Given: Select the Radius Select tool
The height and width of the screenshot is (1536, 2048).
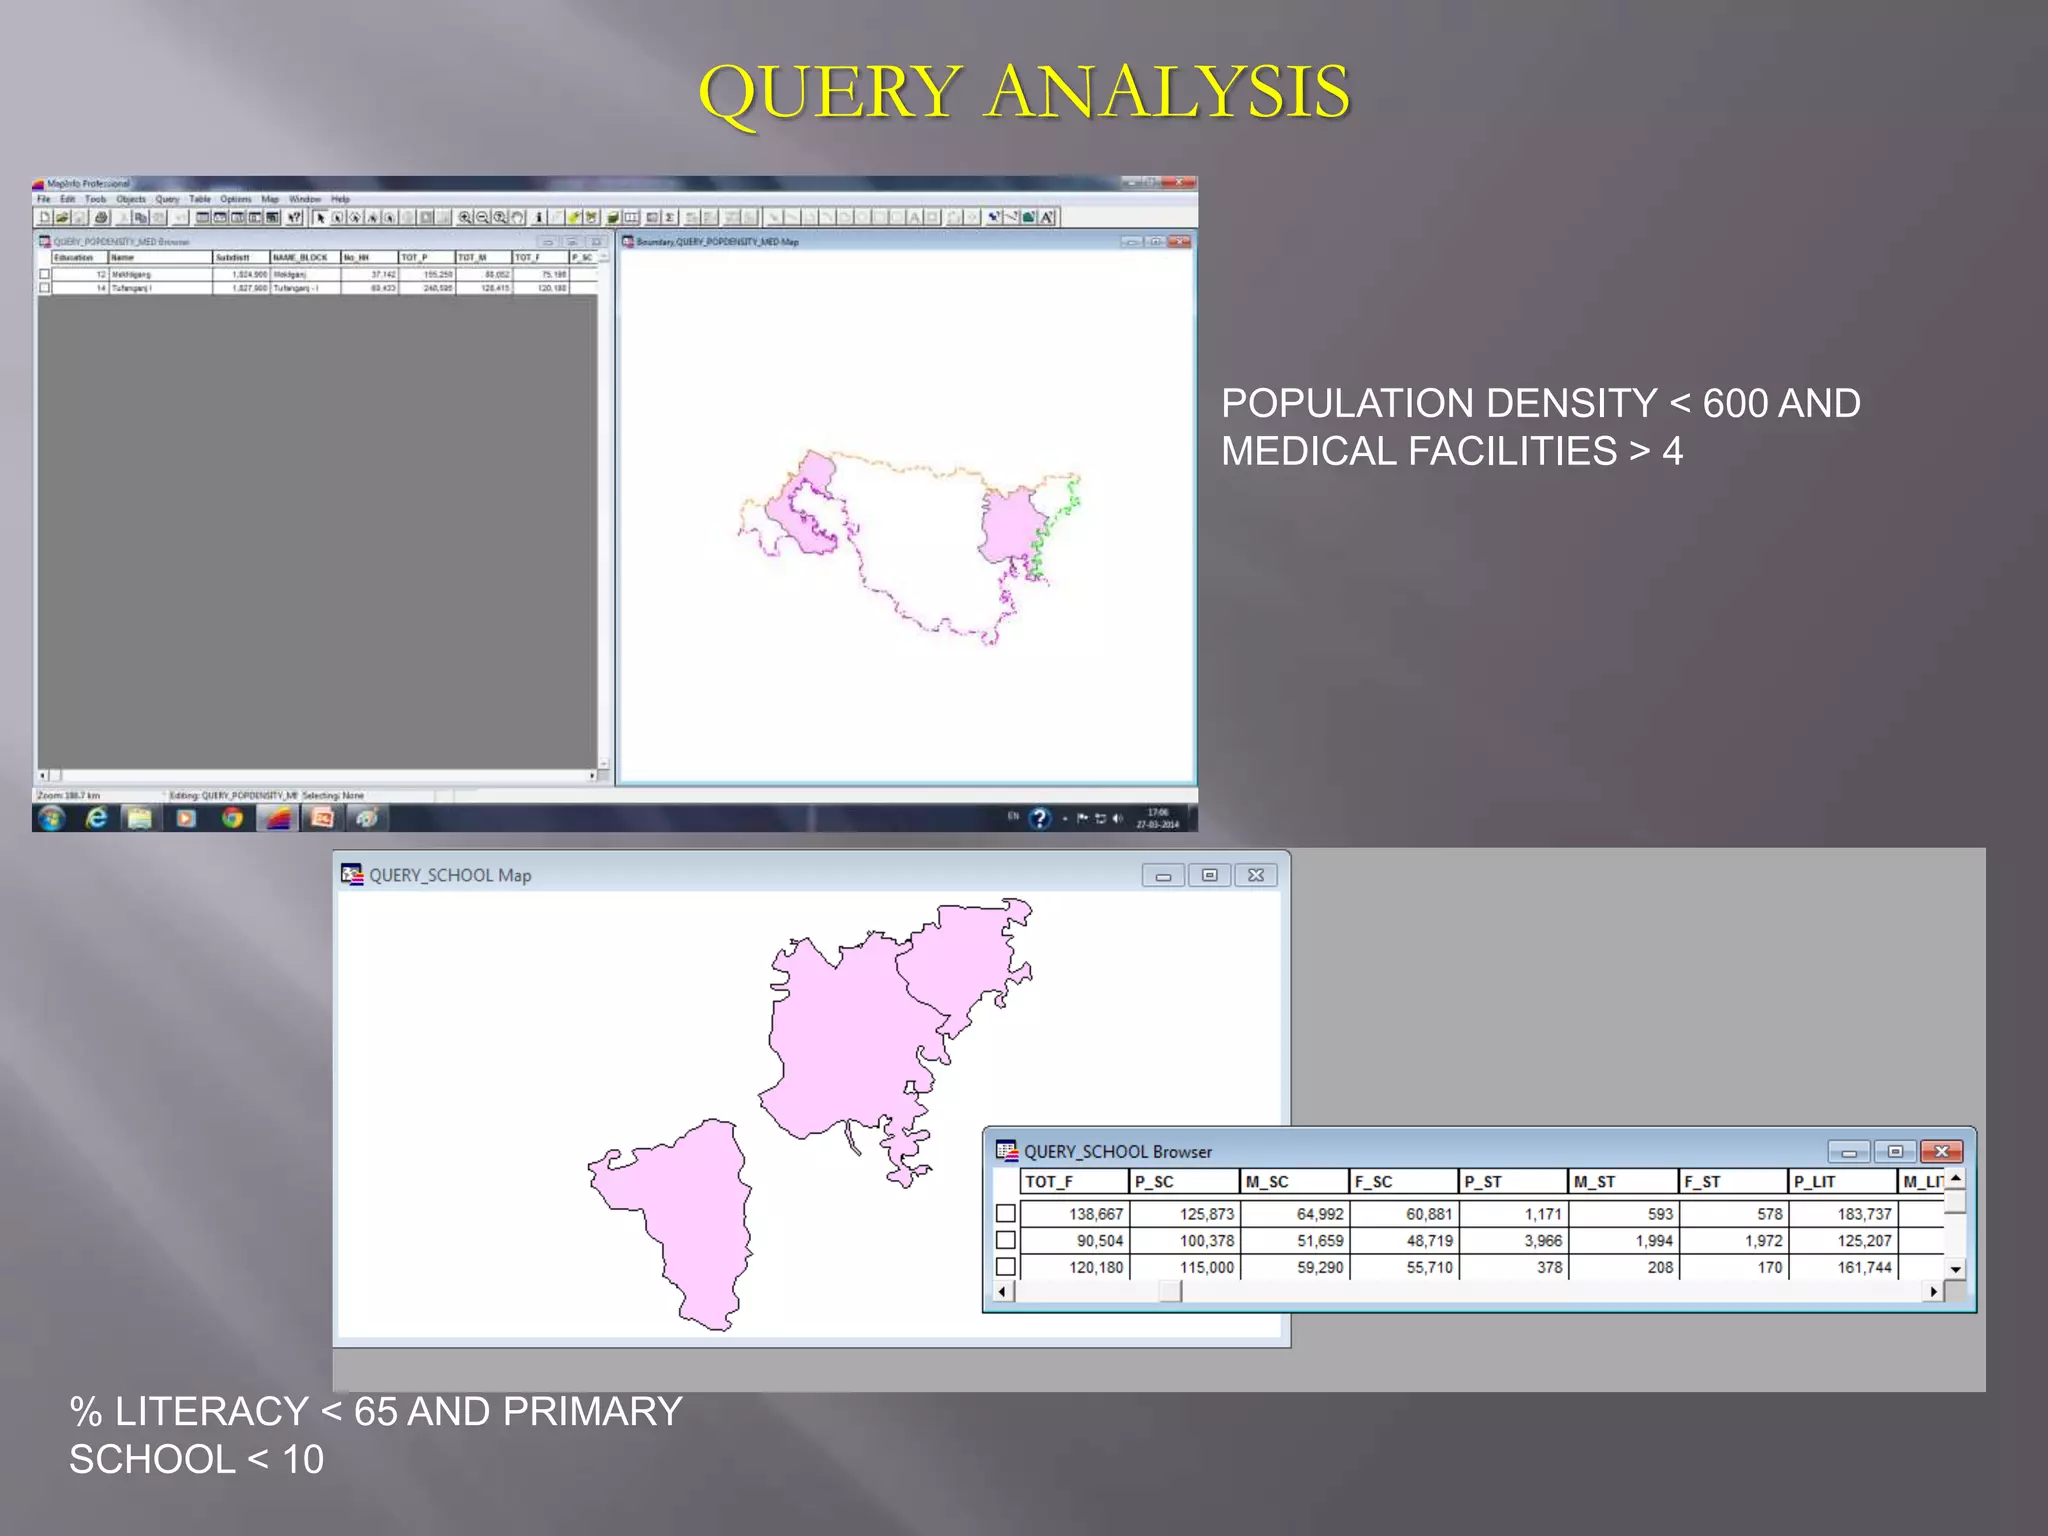Looking at the screenshot, I should coord(355,217).
